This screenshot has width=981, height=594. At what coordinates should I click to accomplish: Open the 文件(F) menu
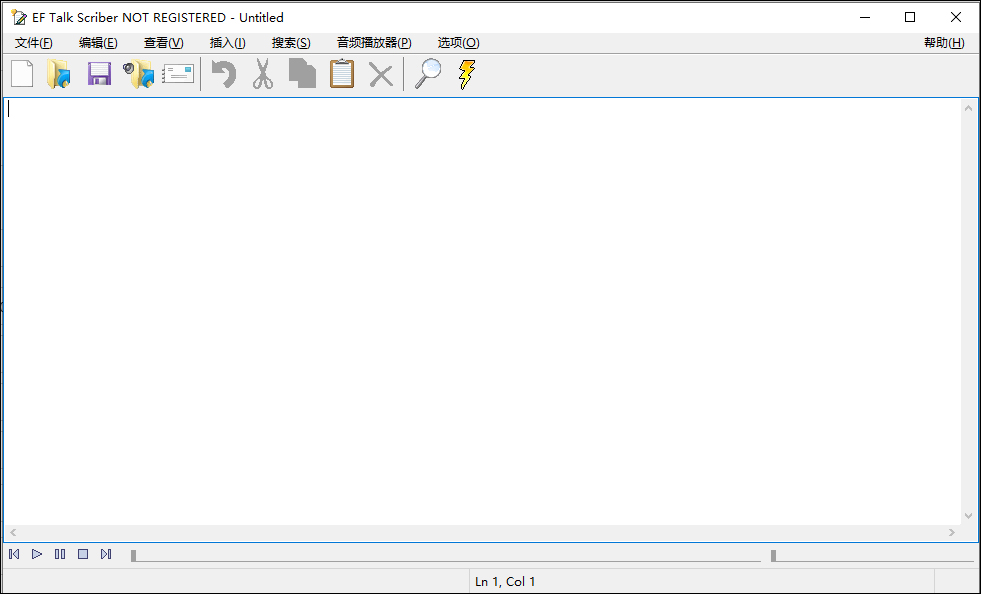click(x=34, y=43)
